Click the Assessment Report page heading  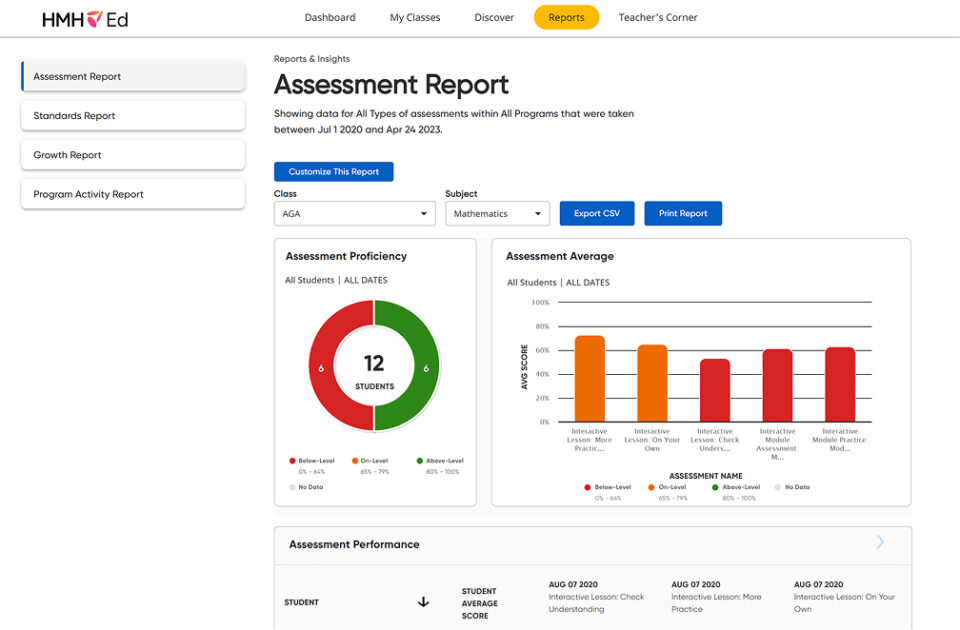(x=391, y=84)
